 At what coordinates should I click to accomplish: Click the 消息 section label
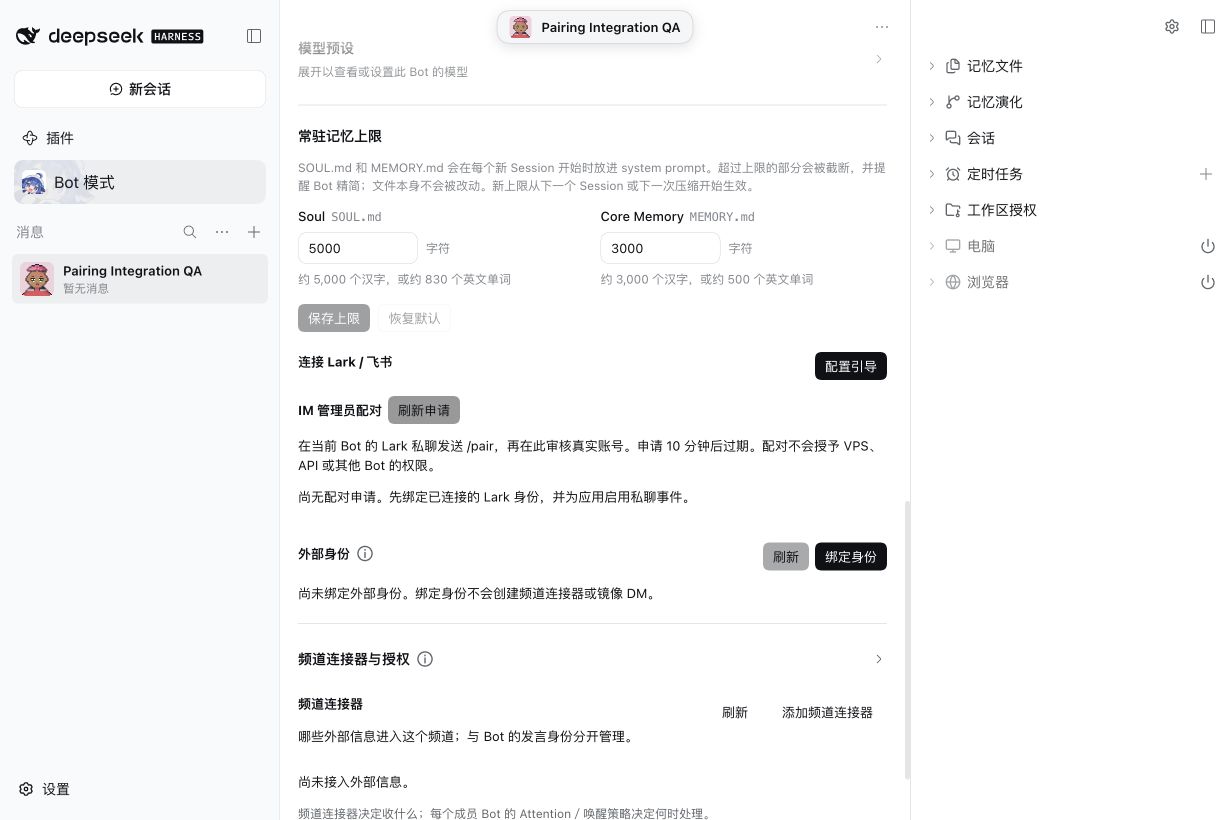tap(30, 232)
